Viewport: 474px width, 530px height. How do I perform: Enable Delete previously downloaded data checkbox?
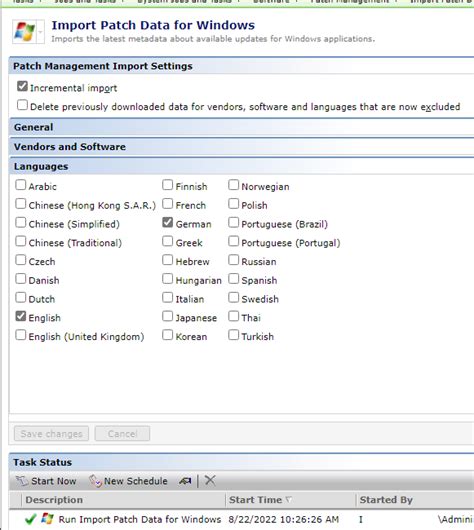click(22, 105)
